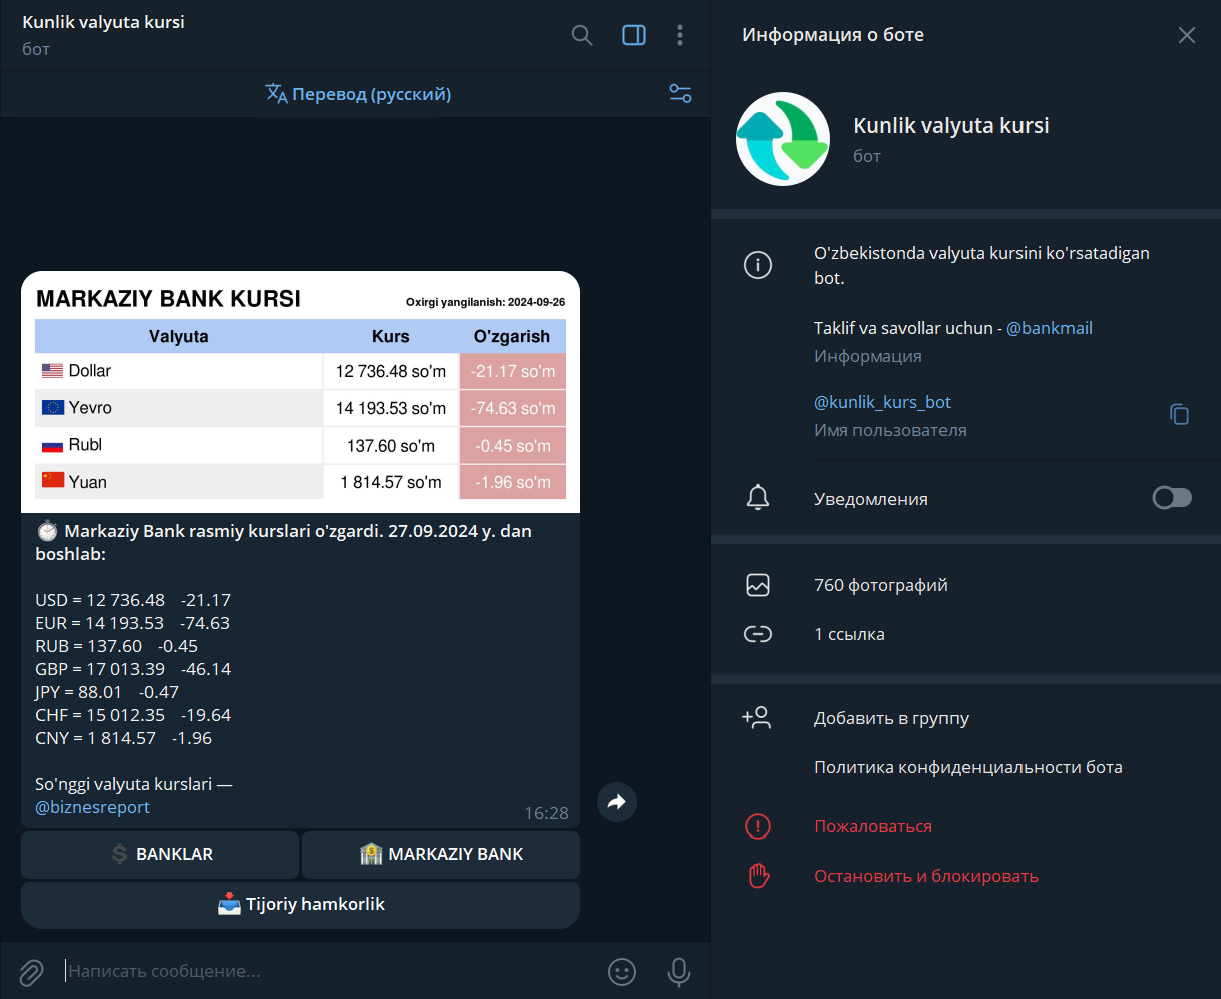Image resolution: width=1221 pixels, height=999 pixels.
Task: Click the chat title Kunlik valyuta kursi
Action: pyautogui.click(x=103, y=22)
